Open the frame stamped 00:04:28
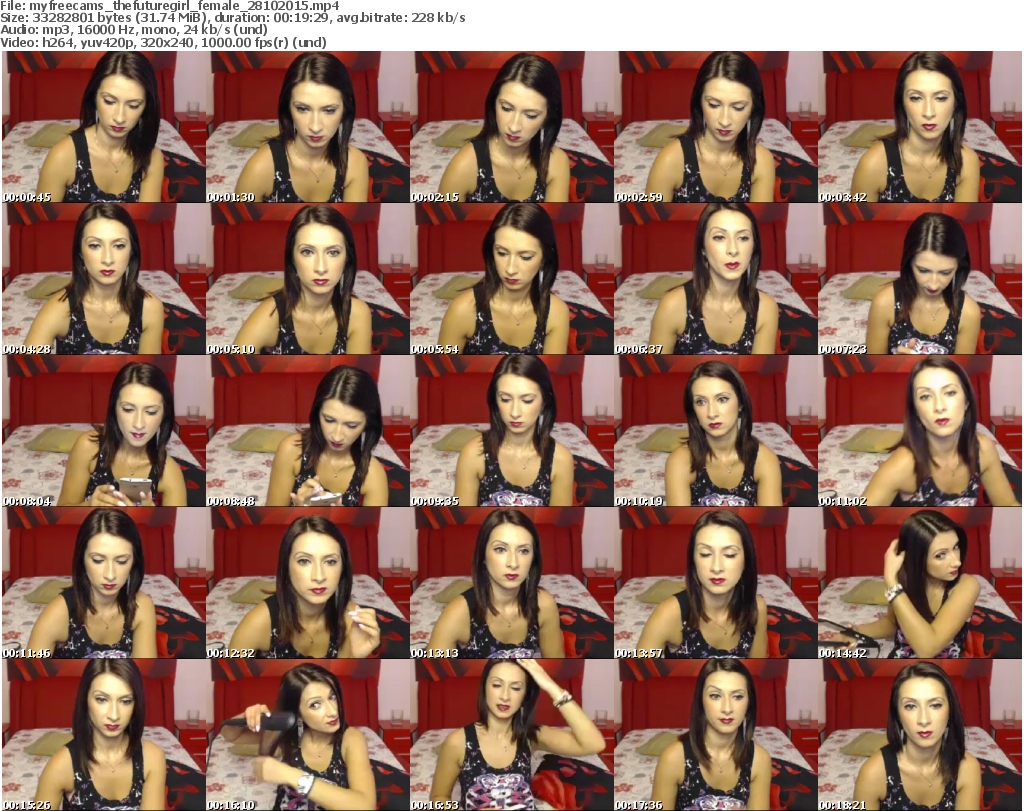Image resolution: width=1024 pixels, height=811 pixels. pos(103,279)
